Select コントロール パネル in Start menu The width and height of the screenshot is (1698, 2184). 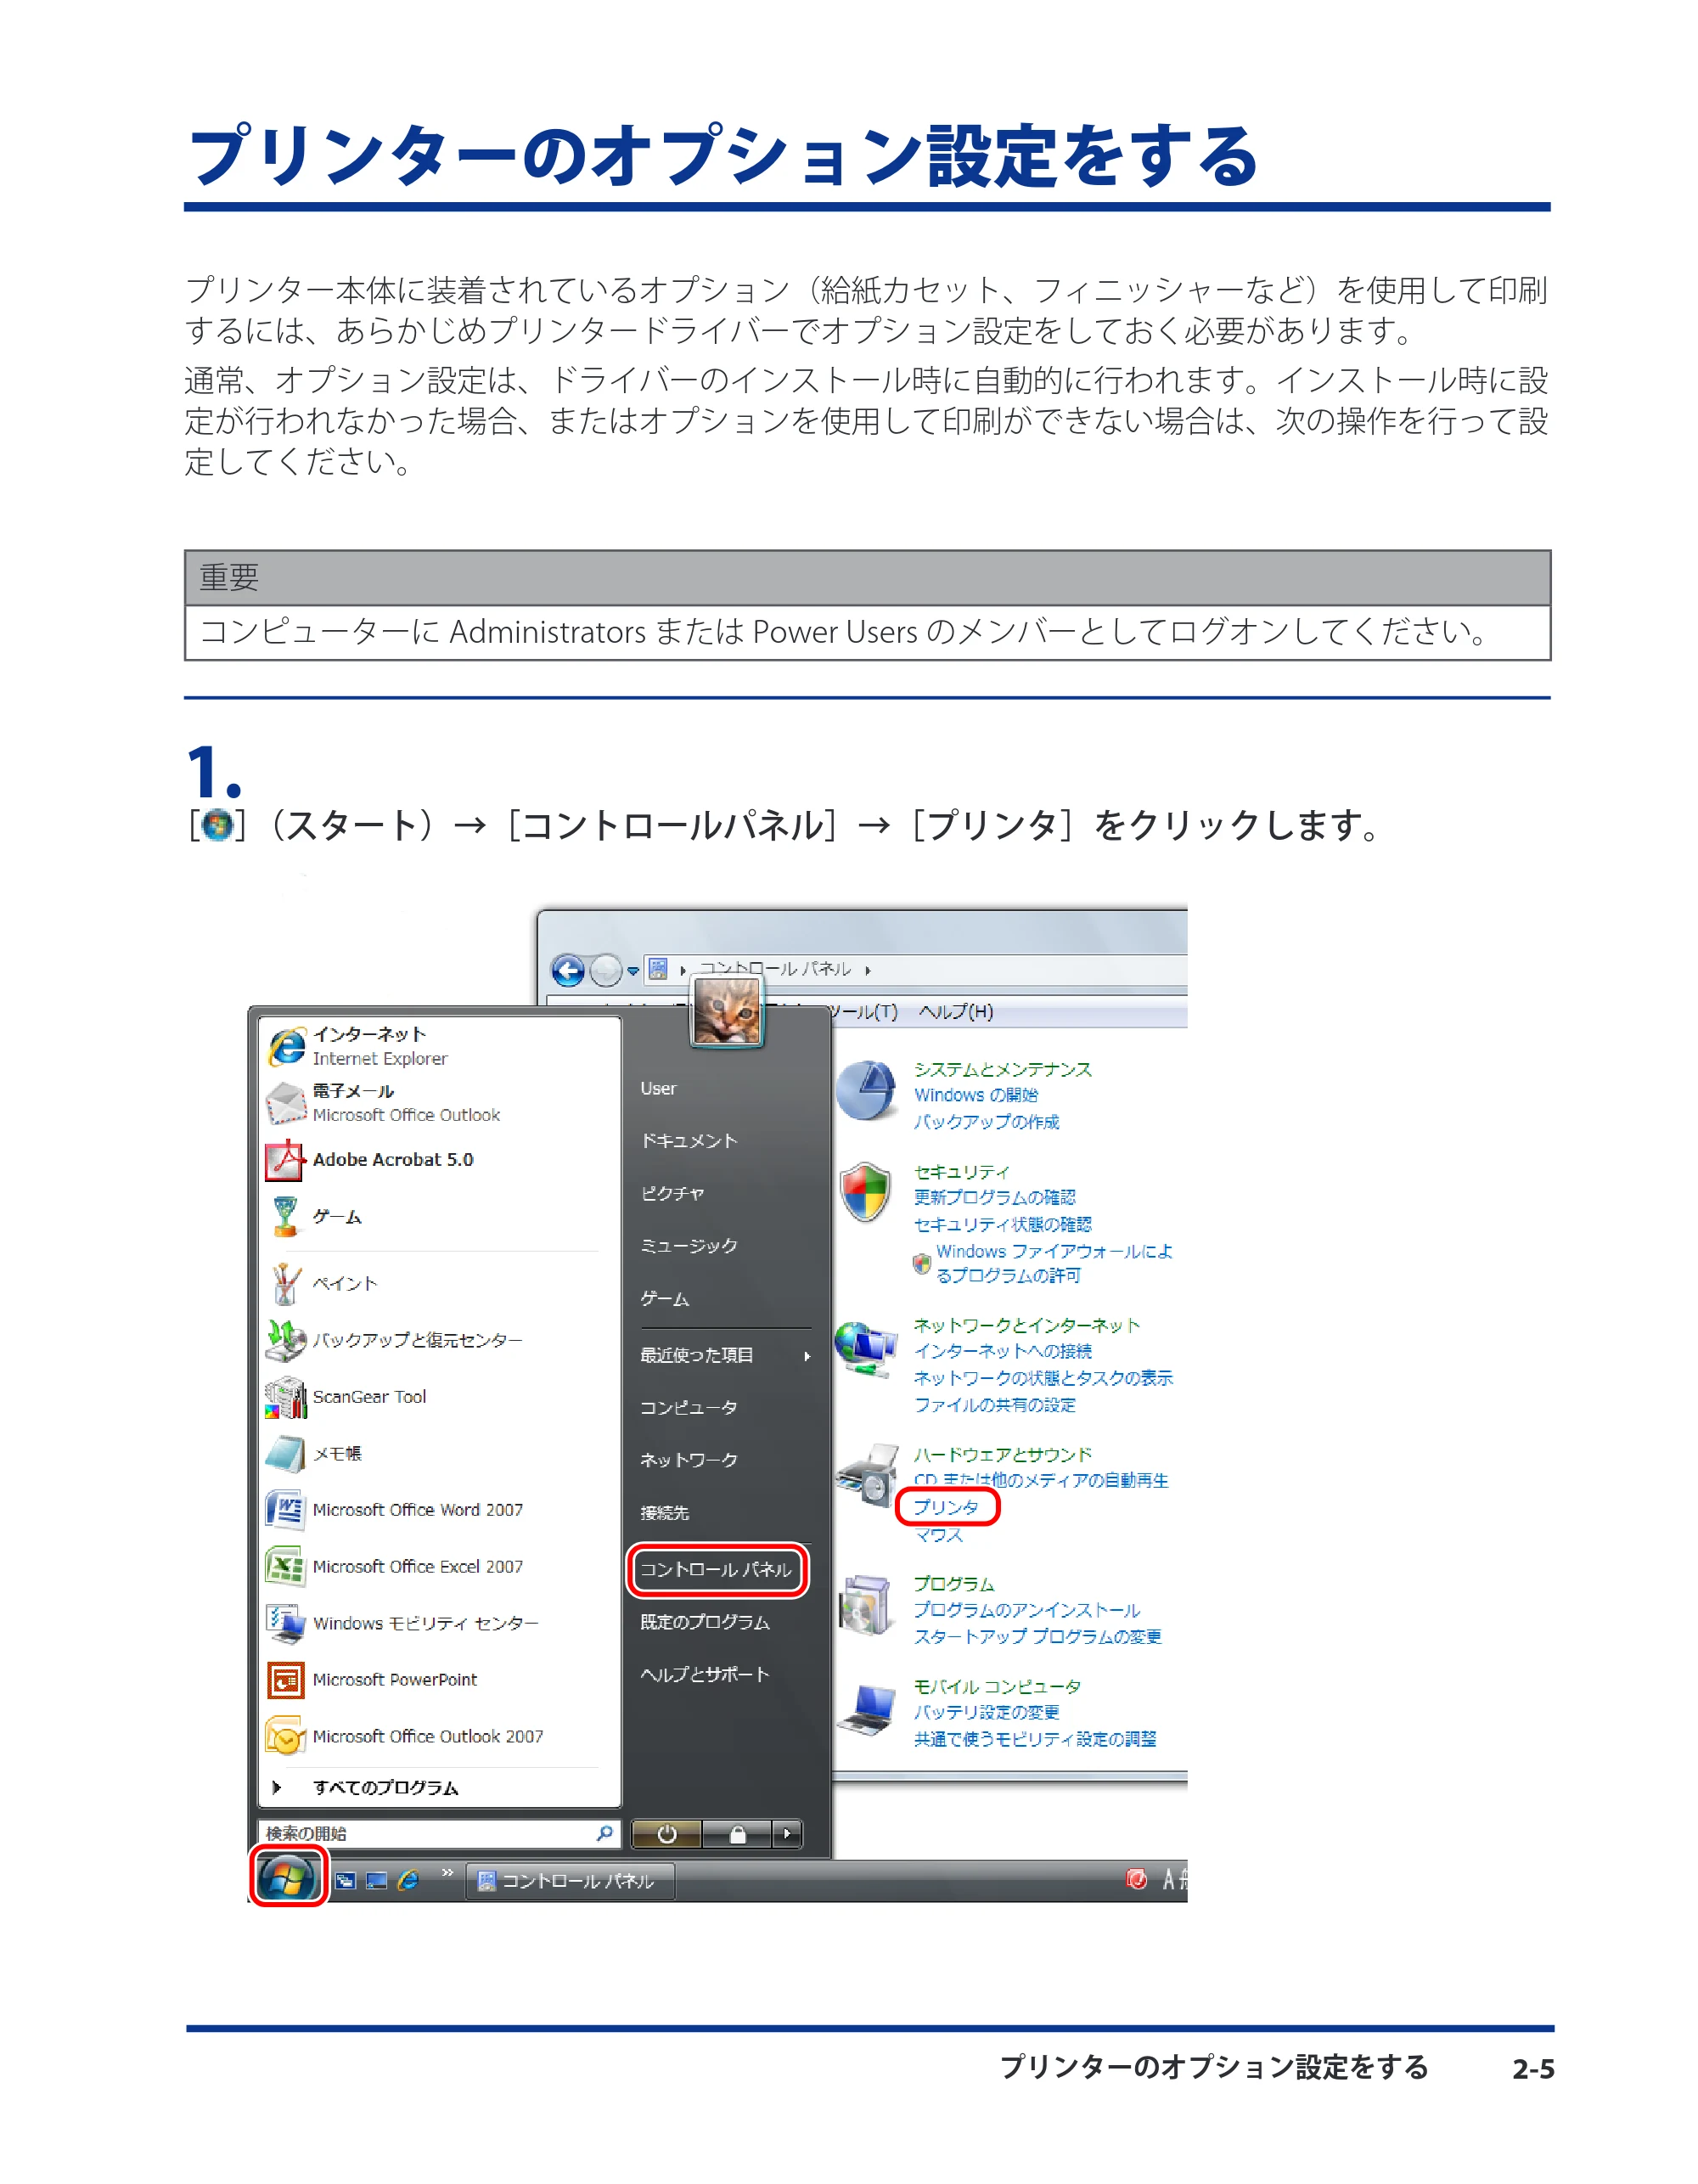(716, 1570)
